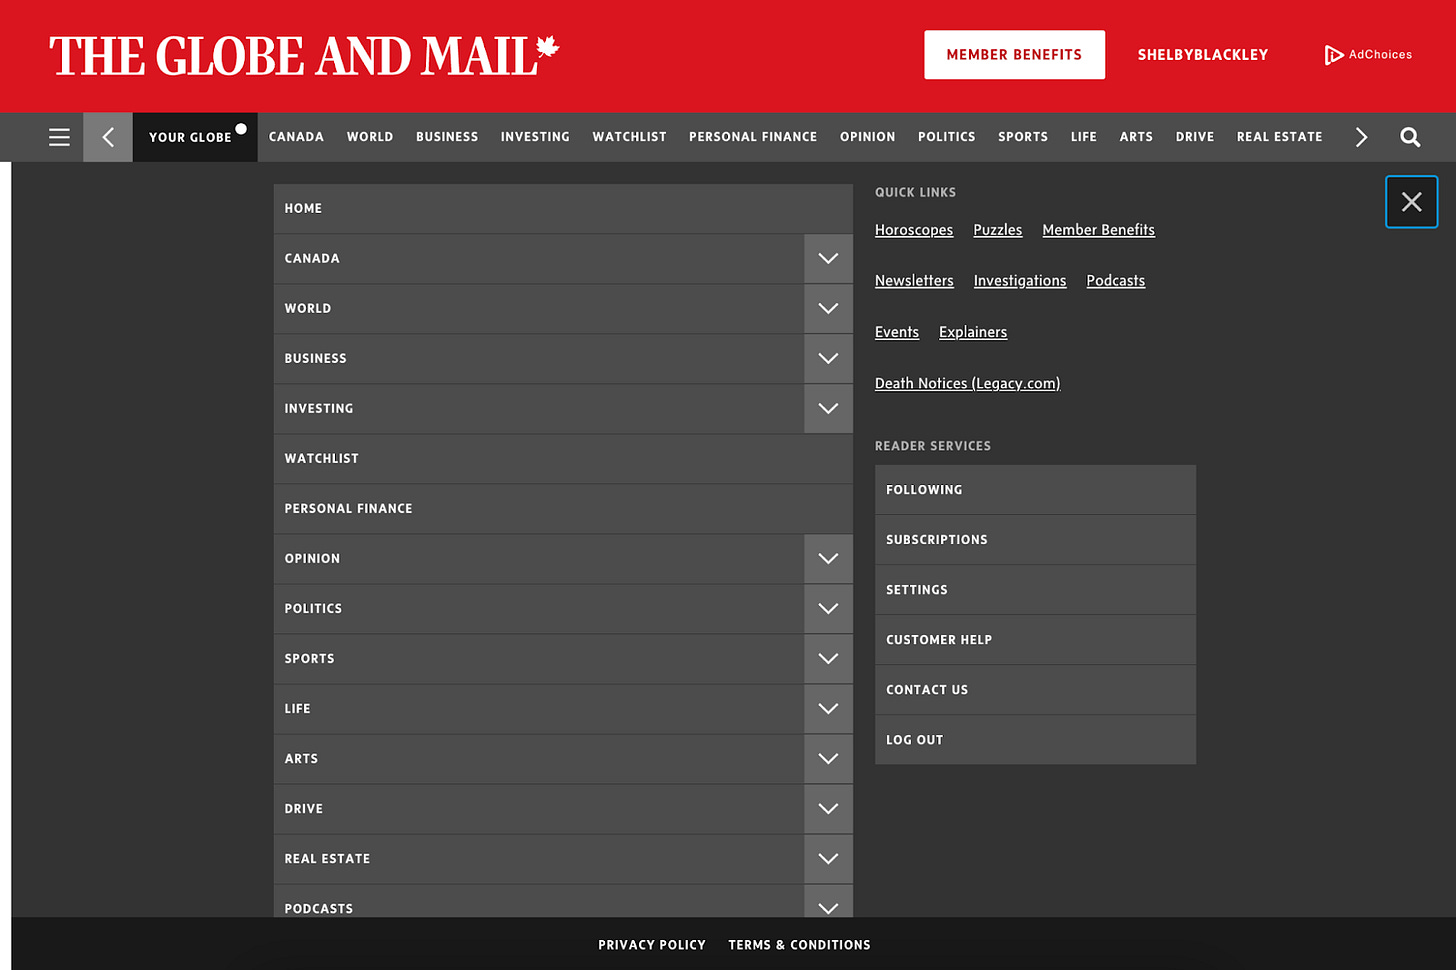Open the Explainers quick link
The image size is (1456, 970).
click(x=973, y=332)
